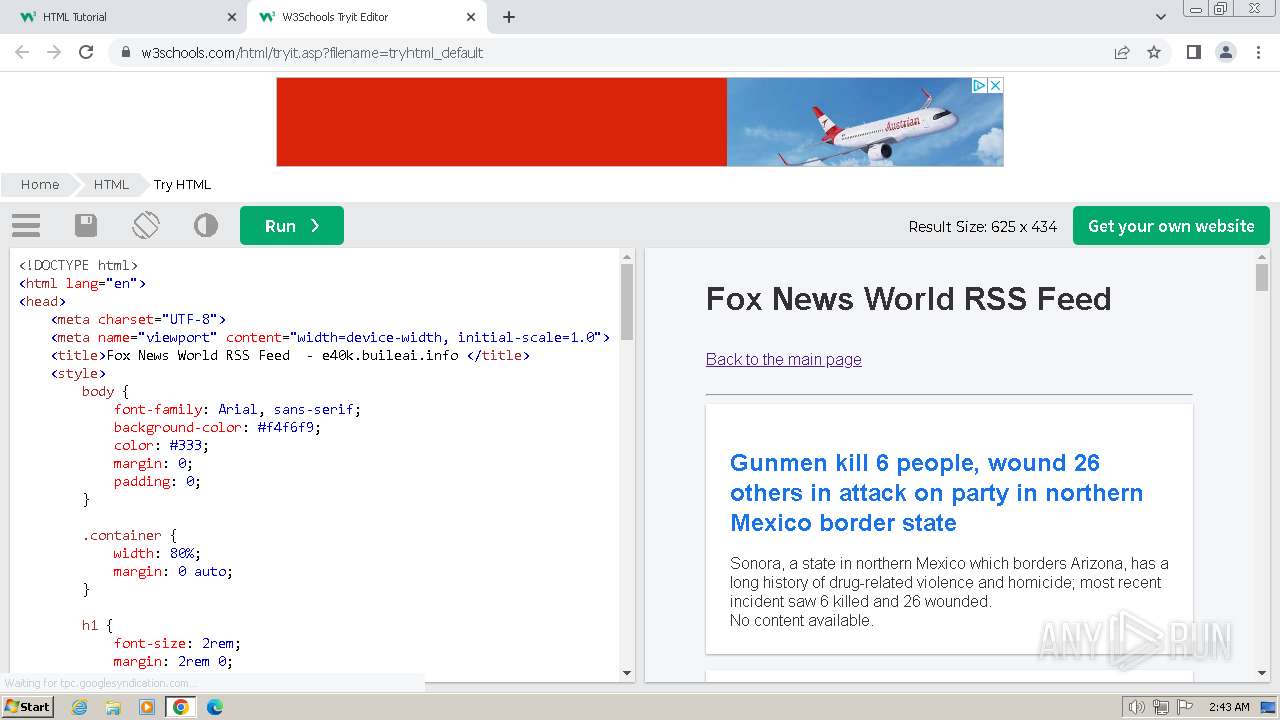This screenshot has width=1280, height=720.
Task: Close the HTML Tutorial tab
Action: [x=232, y=17]
